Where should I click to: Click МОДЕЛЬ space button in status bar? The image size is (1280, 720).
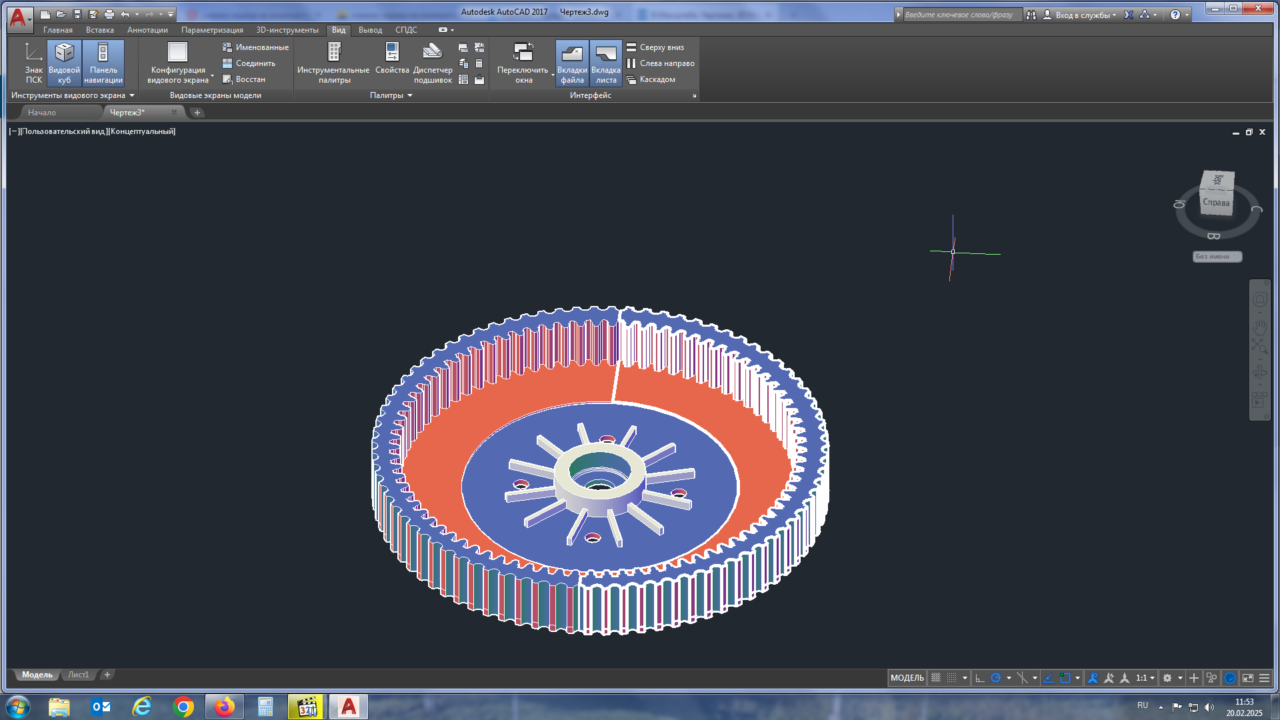[907, 678]
